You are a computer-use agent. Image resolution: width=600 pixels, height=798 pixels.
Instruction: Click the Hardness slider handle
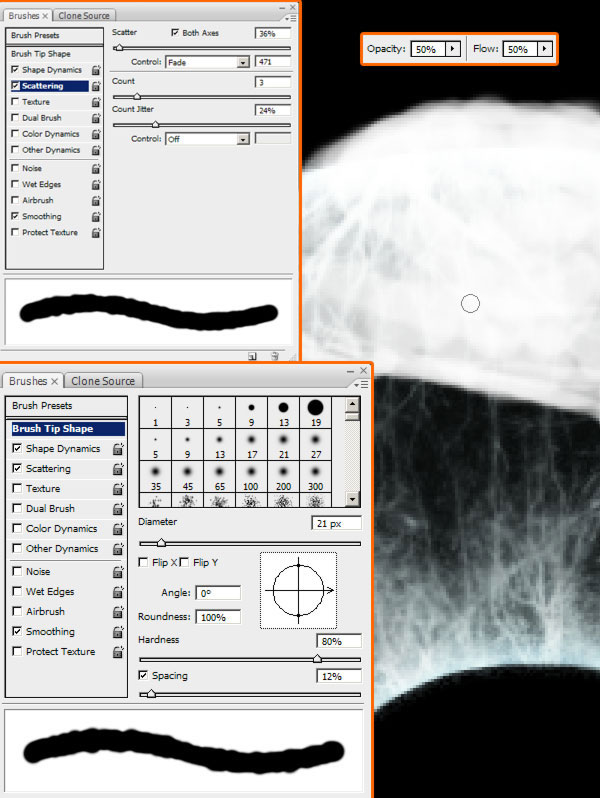318,659
